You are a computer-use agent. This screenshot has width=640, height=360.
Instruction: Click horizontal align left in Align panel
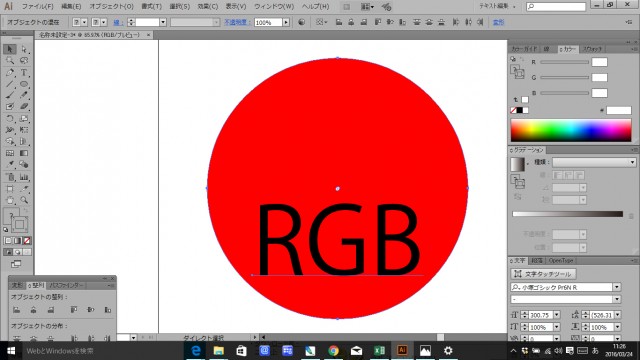click(16, 310)
